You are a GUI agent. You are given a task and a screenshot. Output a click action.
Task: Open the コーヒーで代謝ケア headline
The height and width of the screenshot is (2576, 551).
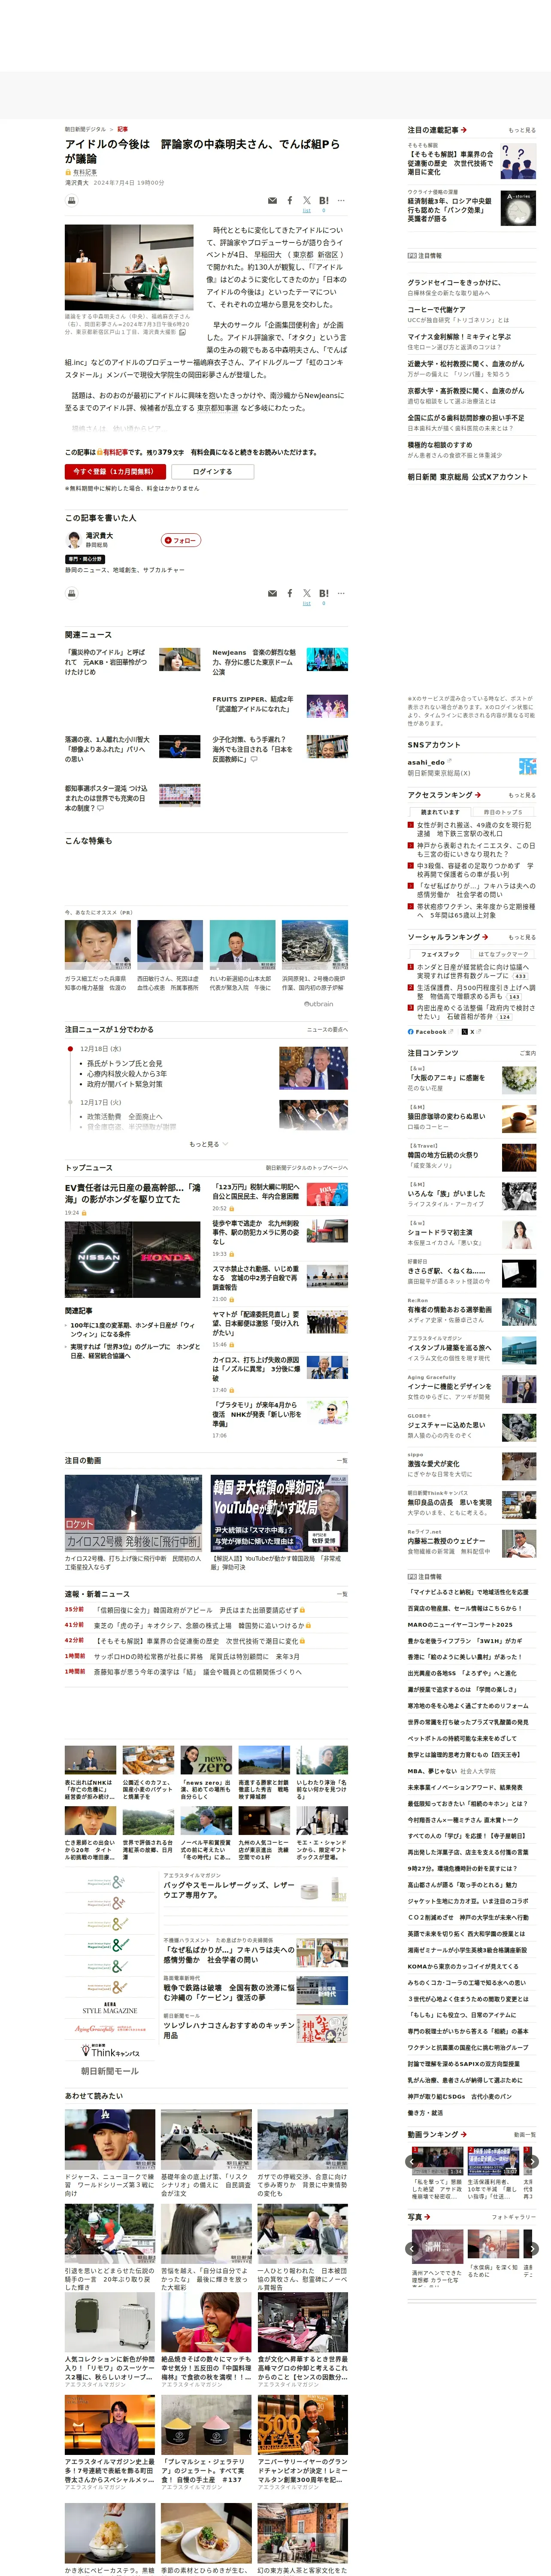click(x=436, y=310)
